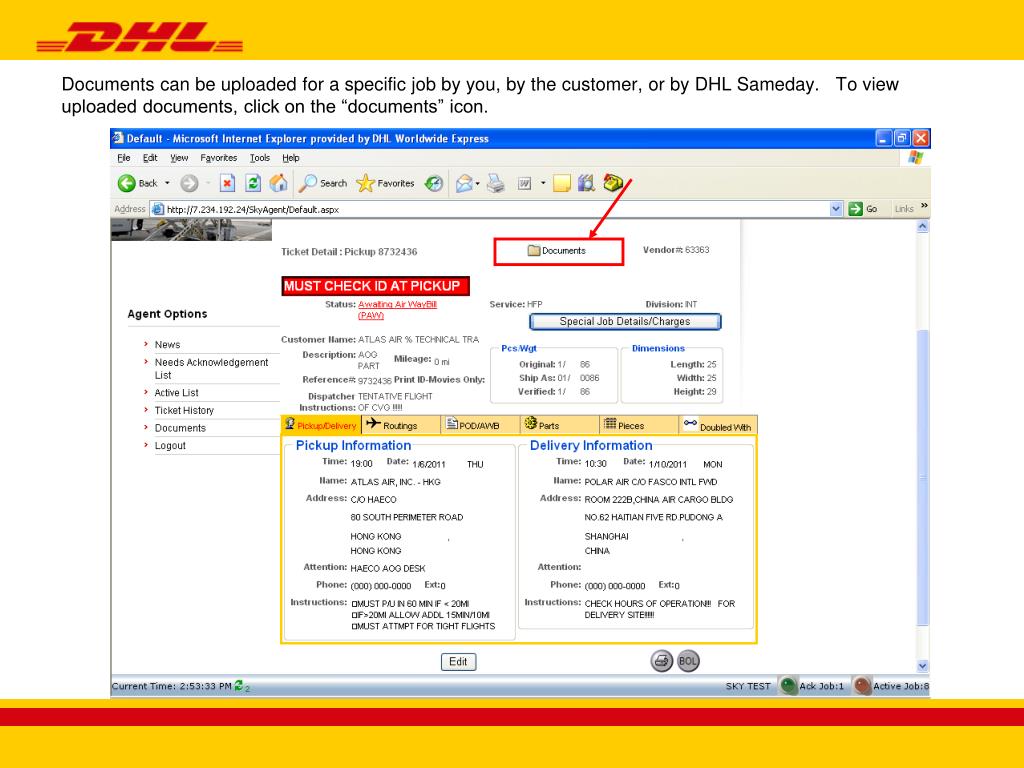
Task: Open the Tools menu
Action: pyautogui.click(x=259, y=158)
